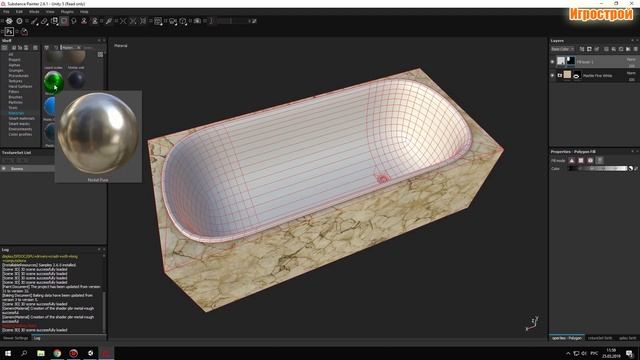Open the View menu

tap(50, 12)
